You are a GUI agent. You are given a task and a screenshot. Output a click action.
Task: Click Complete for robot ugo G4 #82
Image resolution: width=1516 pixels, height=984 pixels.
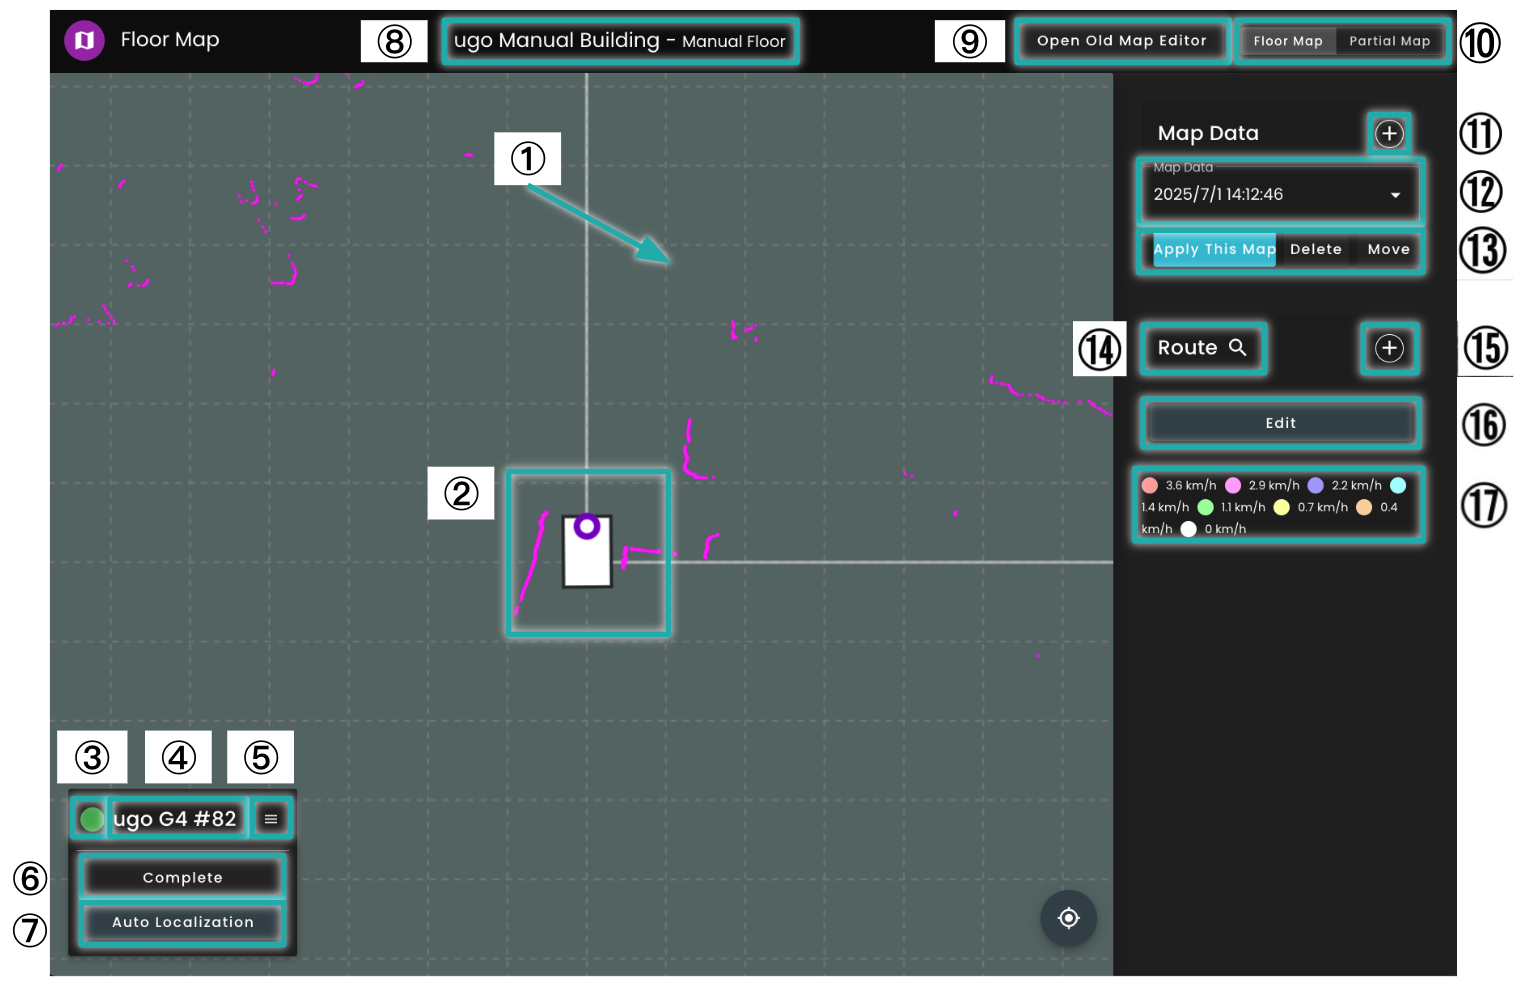pos(181,877)
